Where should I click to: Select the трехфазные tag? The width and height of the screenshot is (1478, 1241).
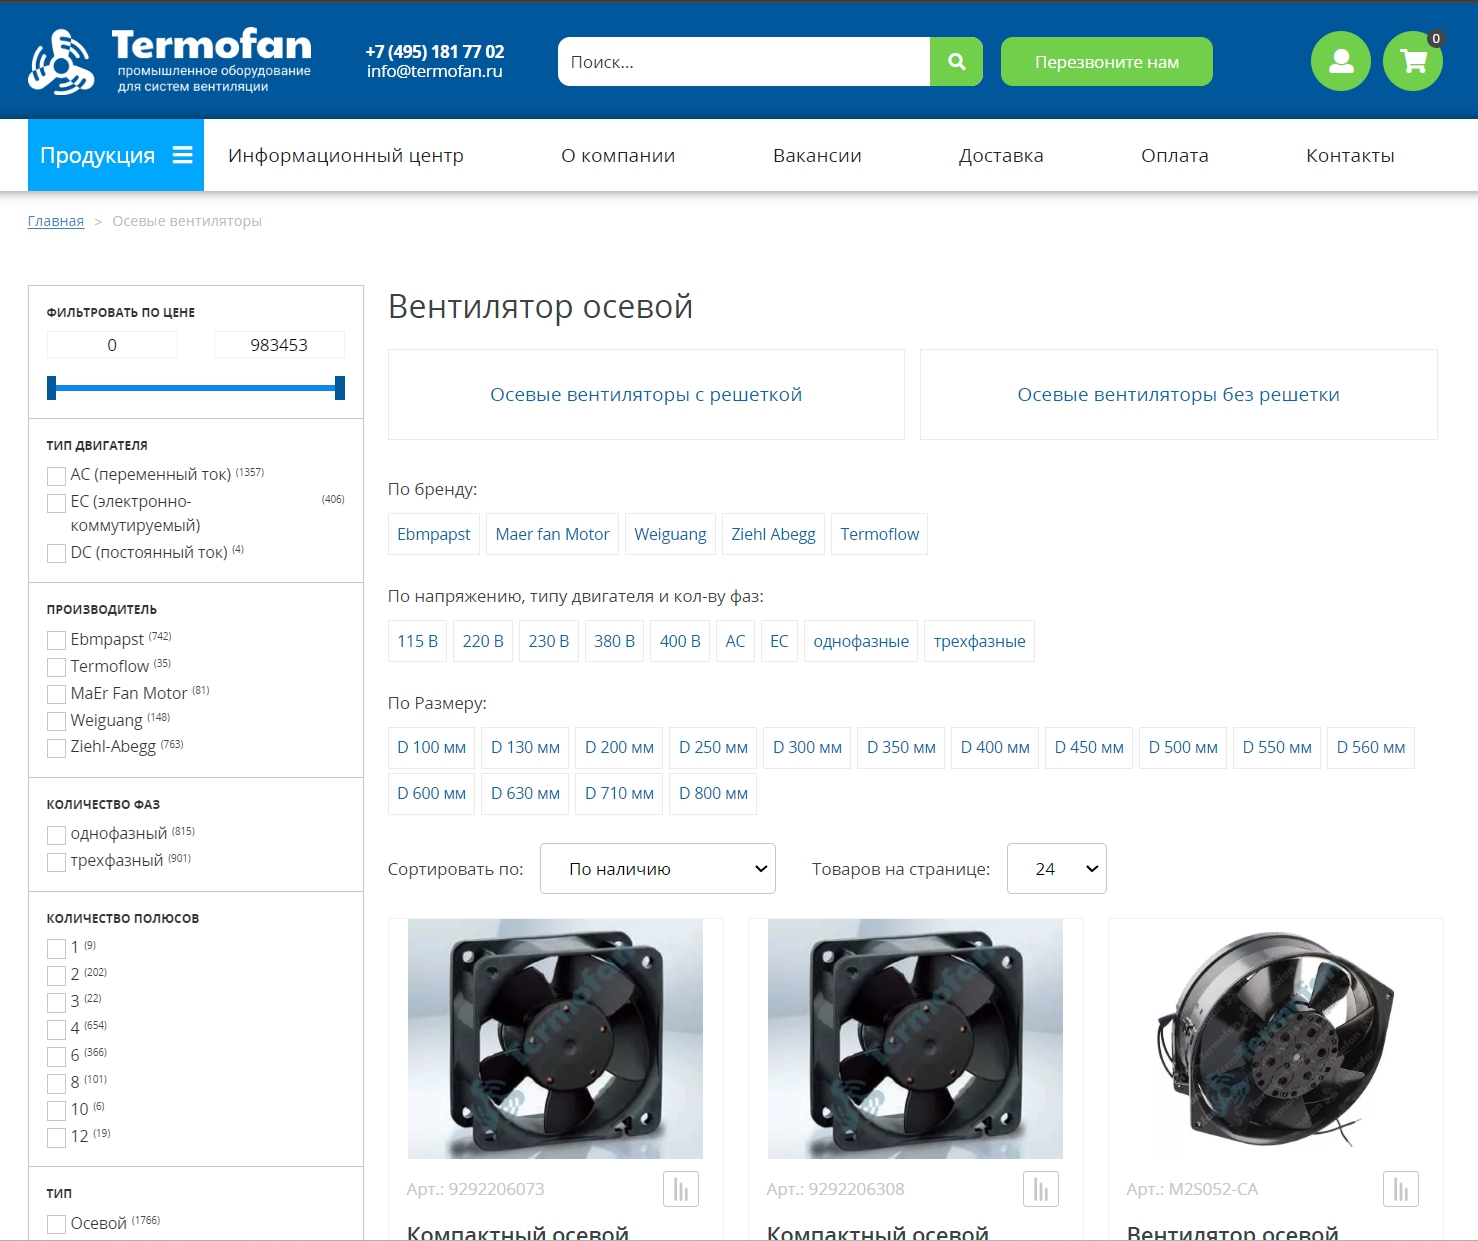(979, 641)
